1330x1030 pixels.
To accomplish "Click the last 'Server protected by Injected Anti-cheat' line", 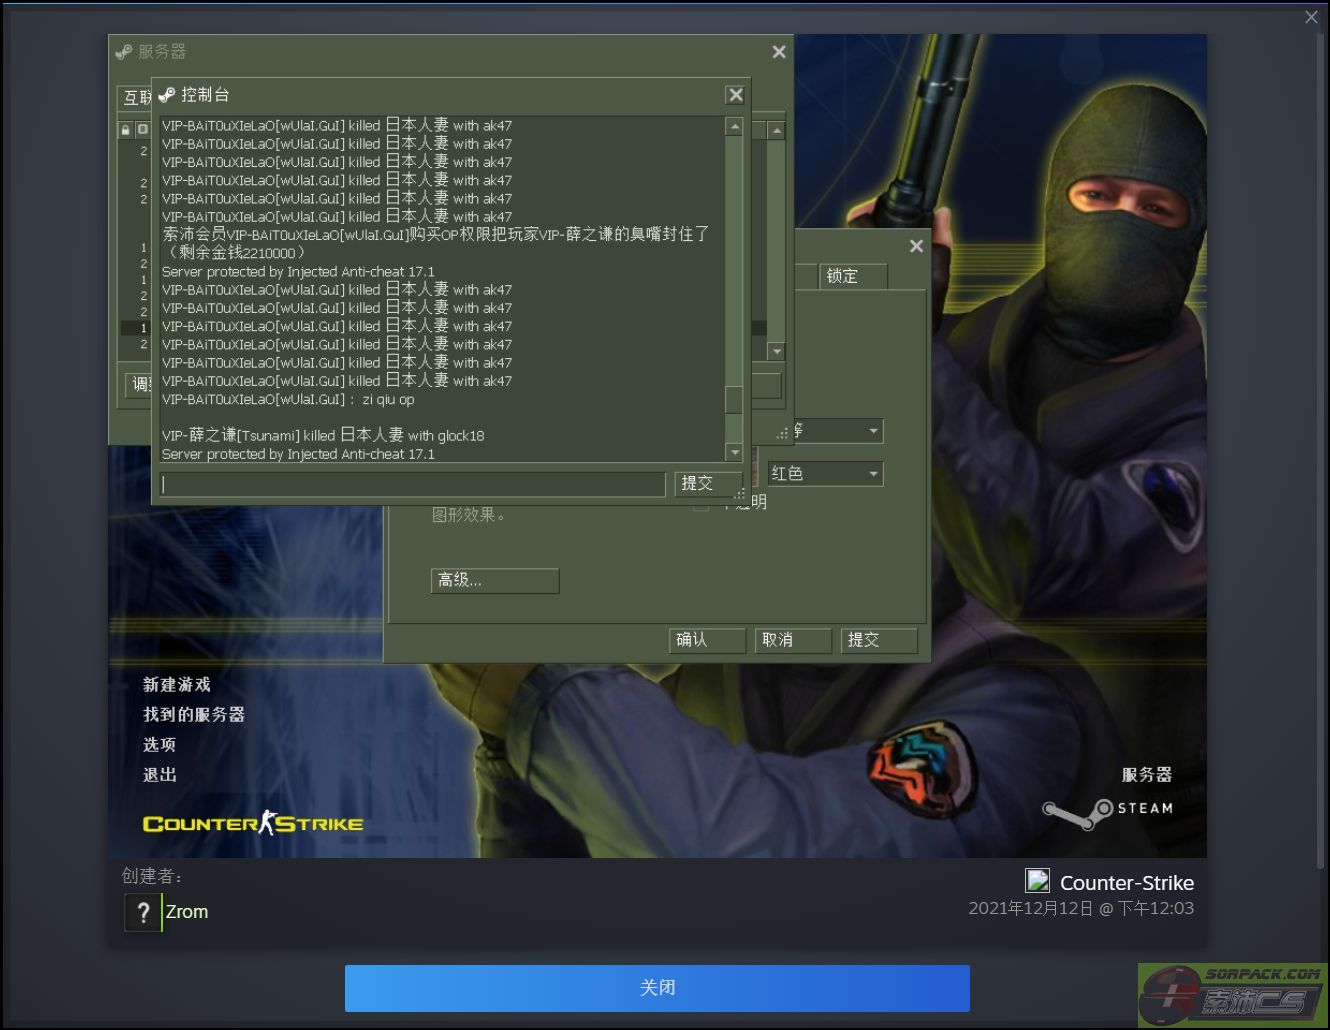I will (298, 454).
